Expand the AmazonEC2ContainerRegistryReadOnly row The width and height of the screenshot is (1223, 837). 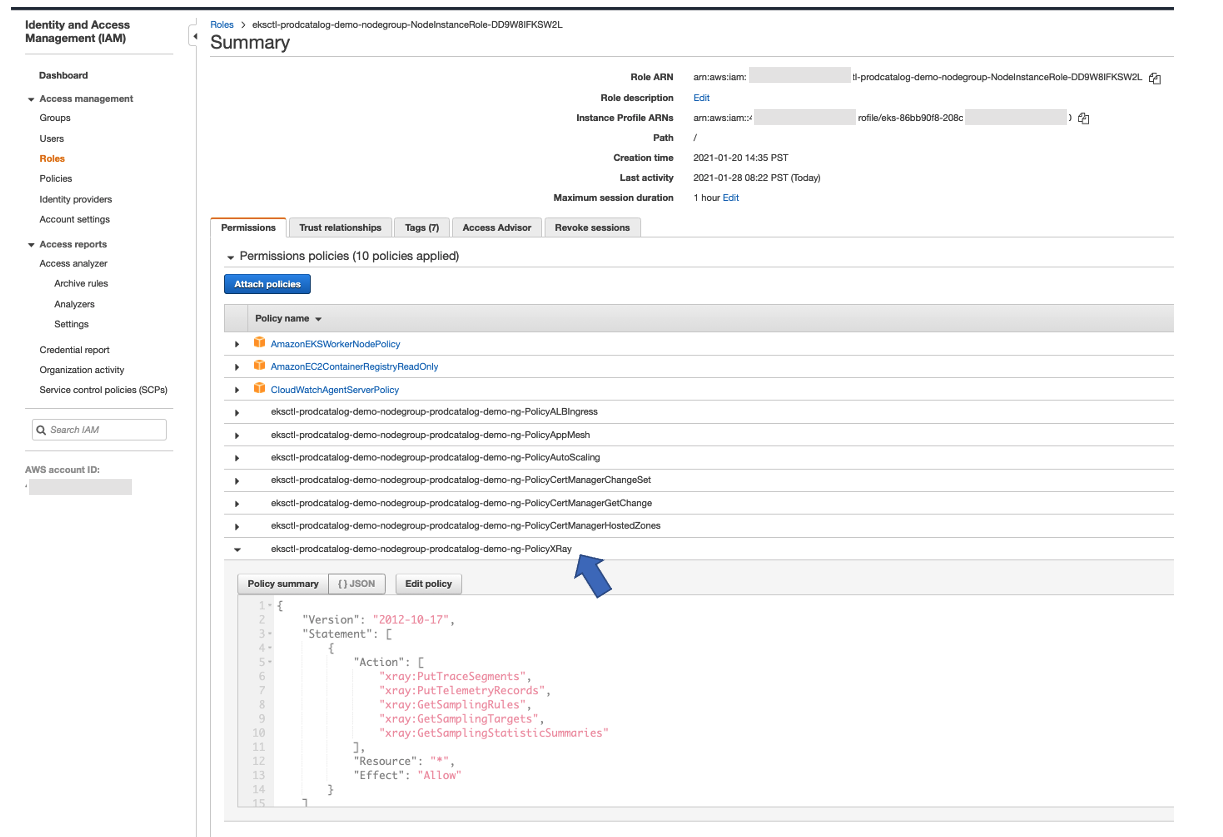coord(237,367)
